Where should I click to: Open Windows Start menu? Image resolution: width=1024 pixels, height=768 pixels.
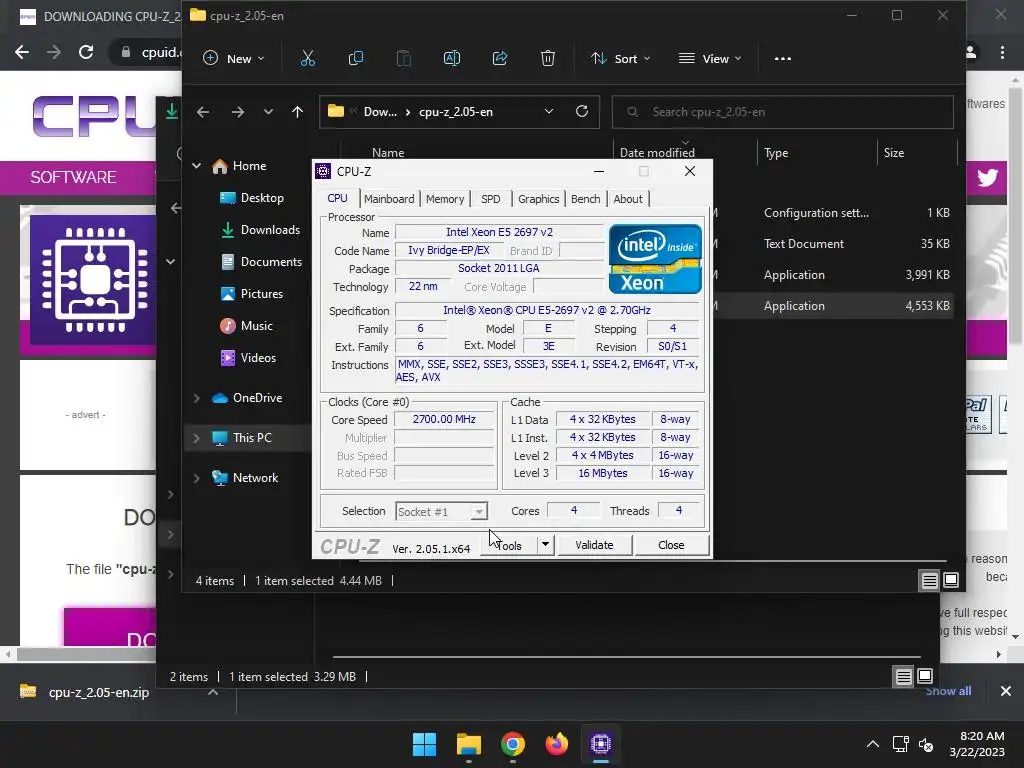[x=424, y=744]
